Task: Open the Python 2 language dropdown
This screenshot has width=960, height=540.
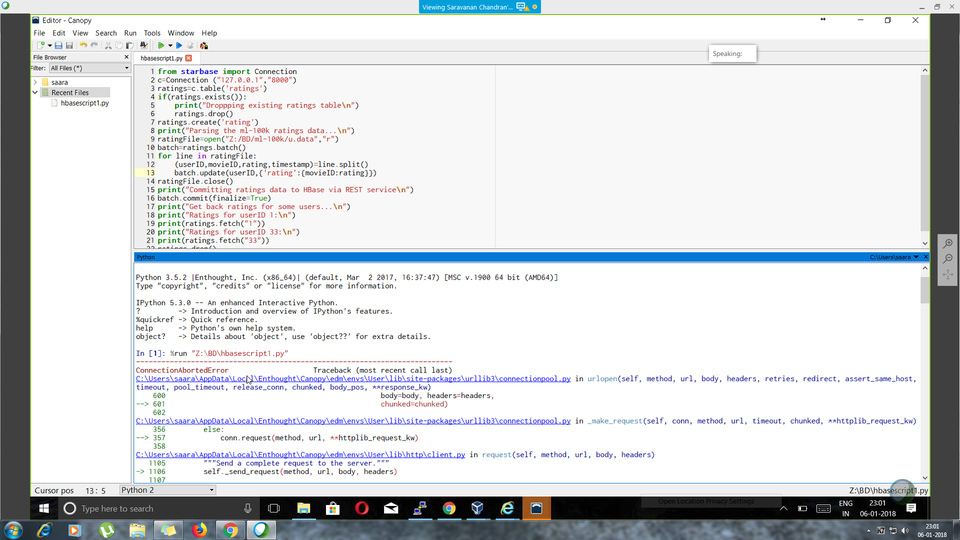Action: [x=166, y=490]
